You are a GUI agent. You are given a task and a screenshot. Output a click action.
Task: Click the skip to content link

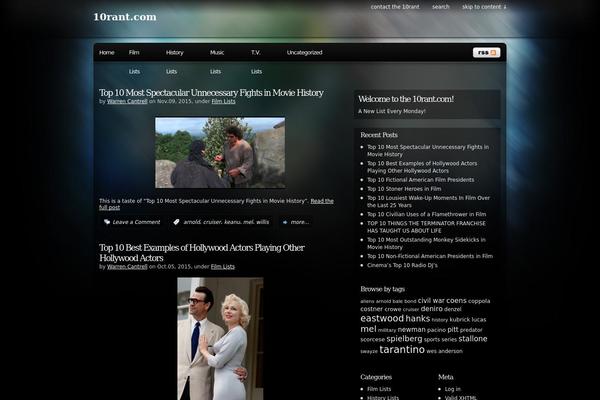[x=484, y=7]
